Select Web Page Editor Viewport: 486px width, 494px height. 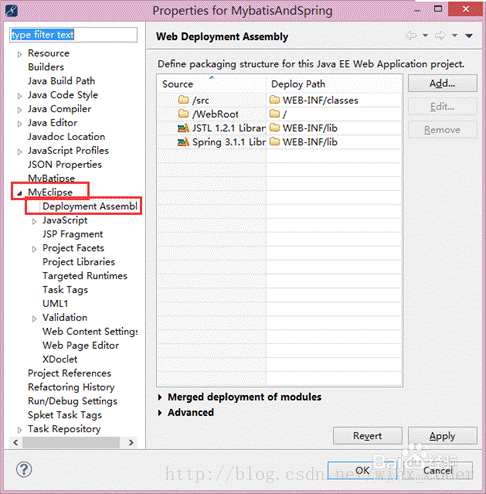pyautogui.click(x=81, y=345)
